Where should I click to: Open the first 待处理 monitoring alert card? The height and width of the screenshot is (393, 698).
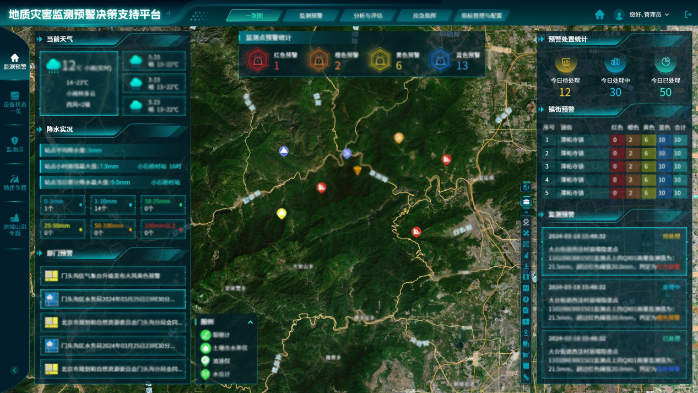click(614, 251)
